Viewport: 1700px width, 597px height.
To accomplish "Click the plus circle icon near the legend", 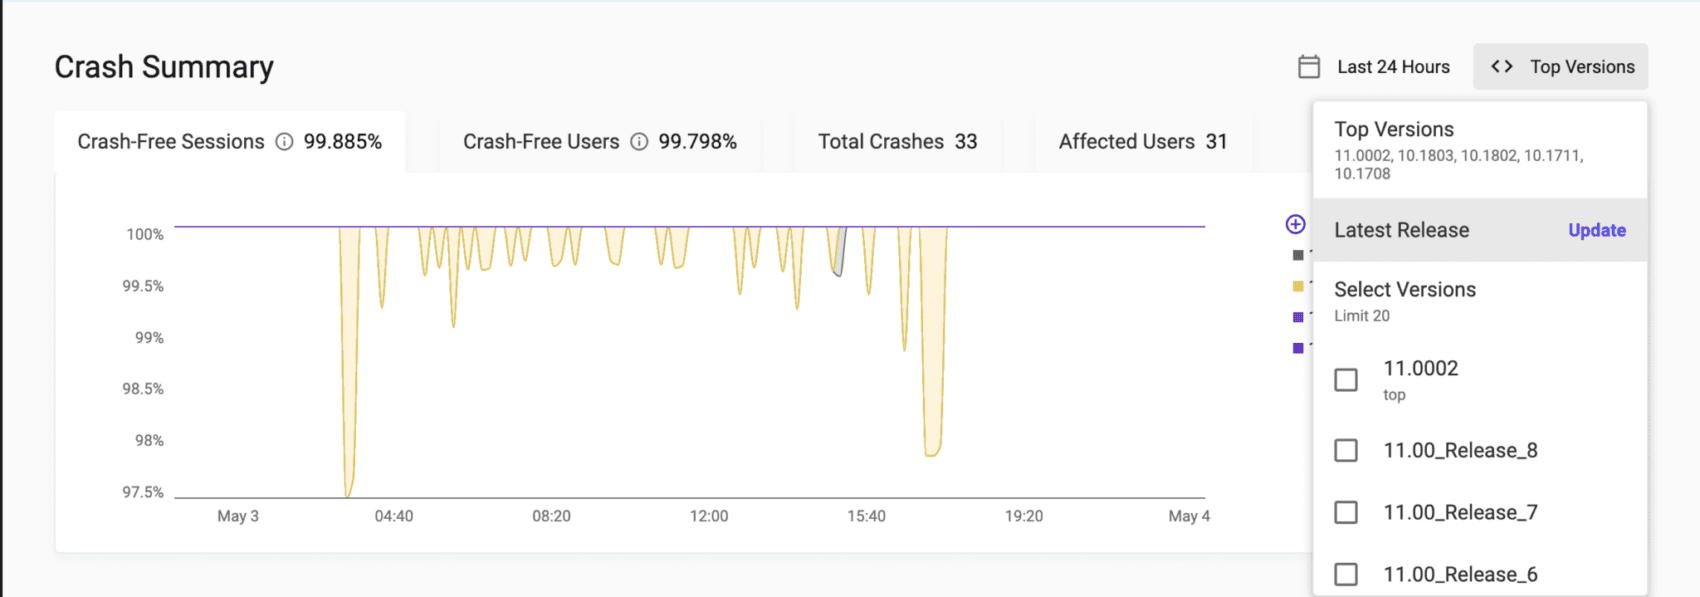I will click(x=1295, y=224).
